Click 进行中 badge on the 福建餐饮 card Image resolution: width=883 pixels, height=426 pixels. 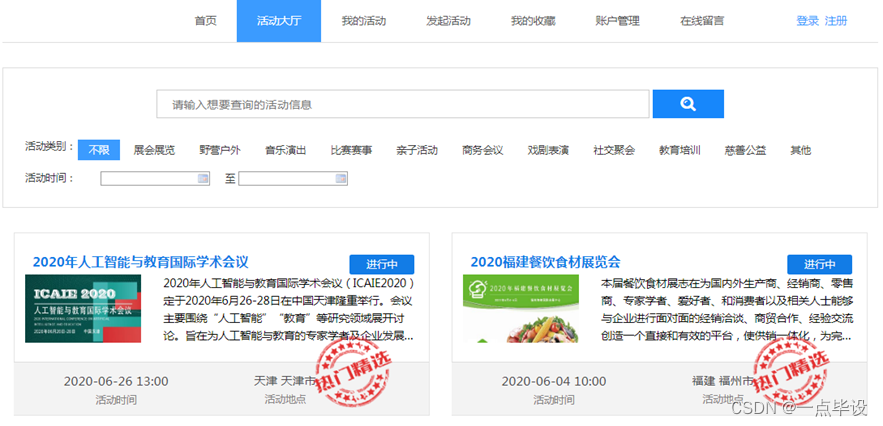(819, 264)
